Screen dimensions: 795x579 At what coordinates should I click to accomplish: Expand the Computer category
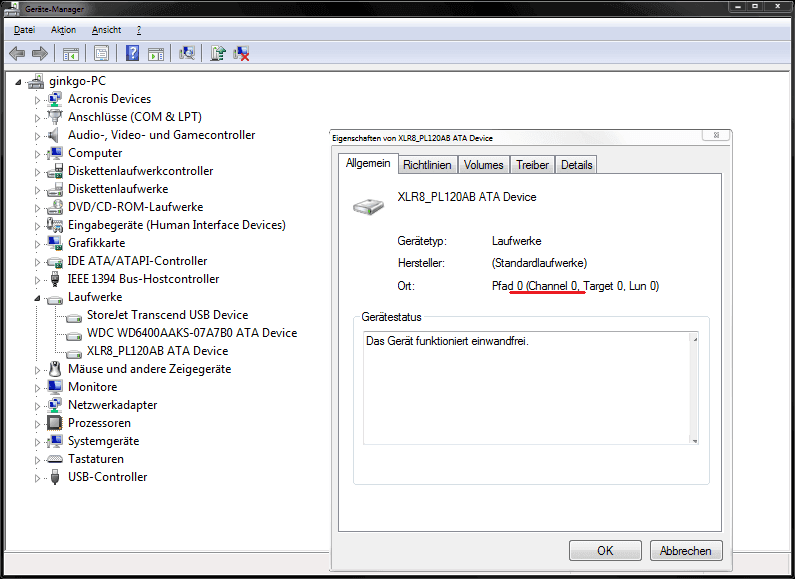tap(37, 154)
